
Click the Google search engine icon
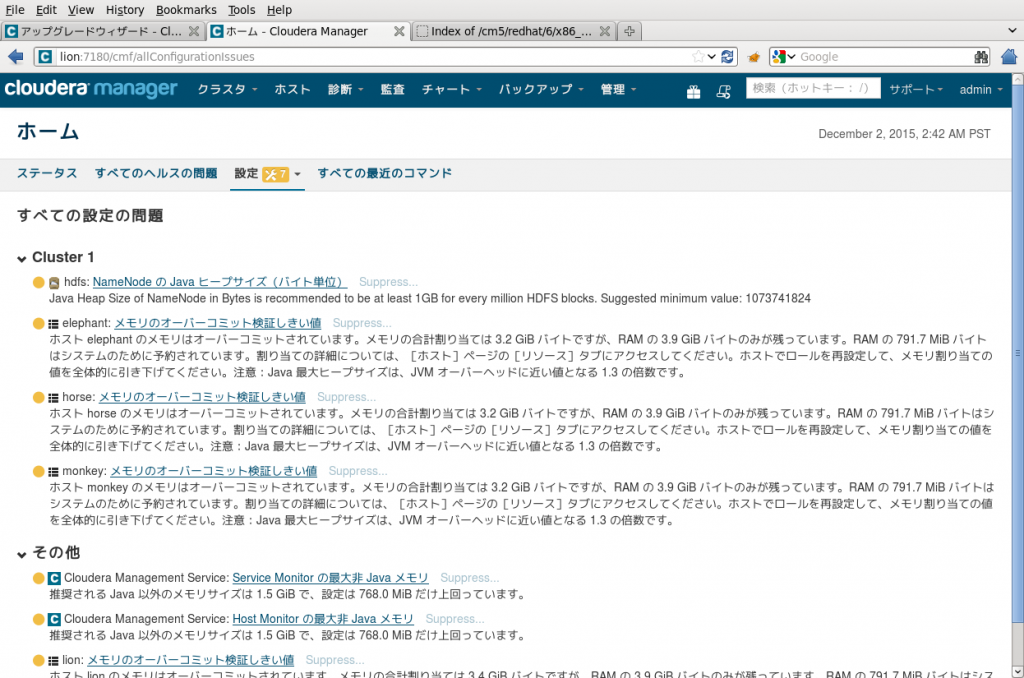(778, 57)
